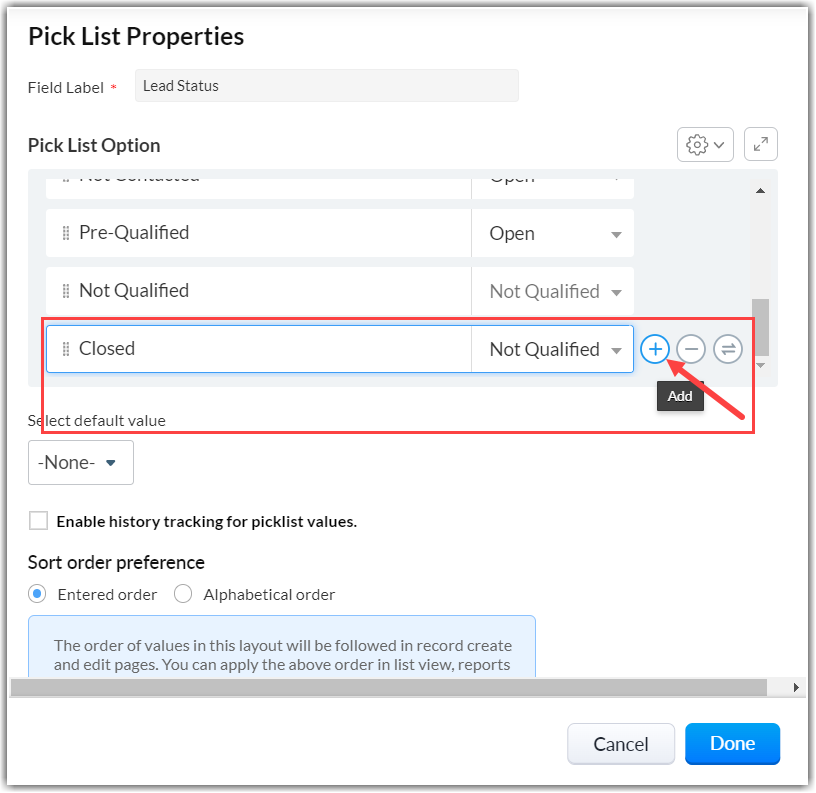Click the Cancel button
The height and width of the screenshot is (793, 816).
click(x=620, y=743)
